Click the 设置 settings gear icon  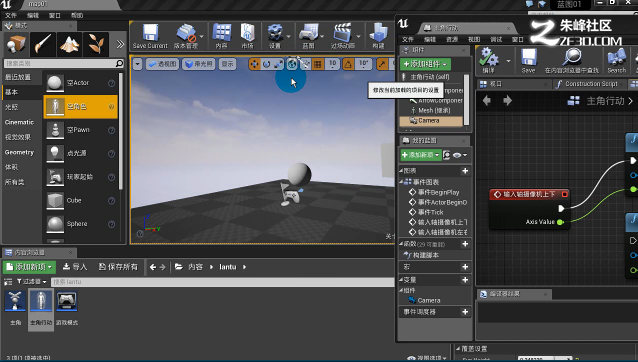click(x=275, y=33)
